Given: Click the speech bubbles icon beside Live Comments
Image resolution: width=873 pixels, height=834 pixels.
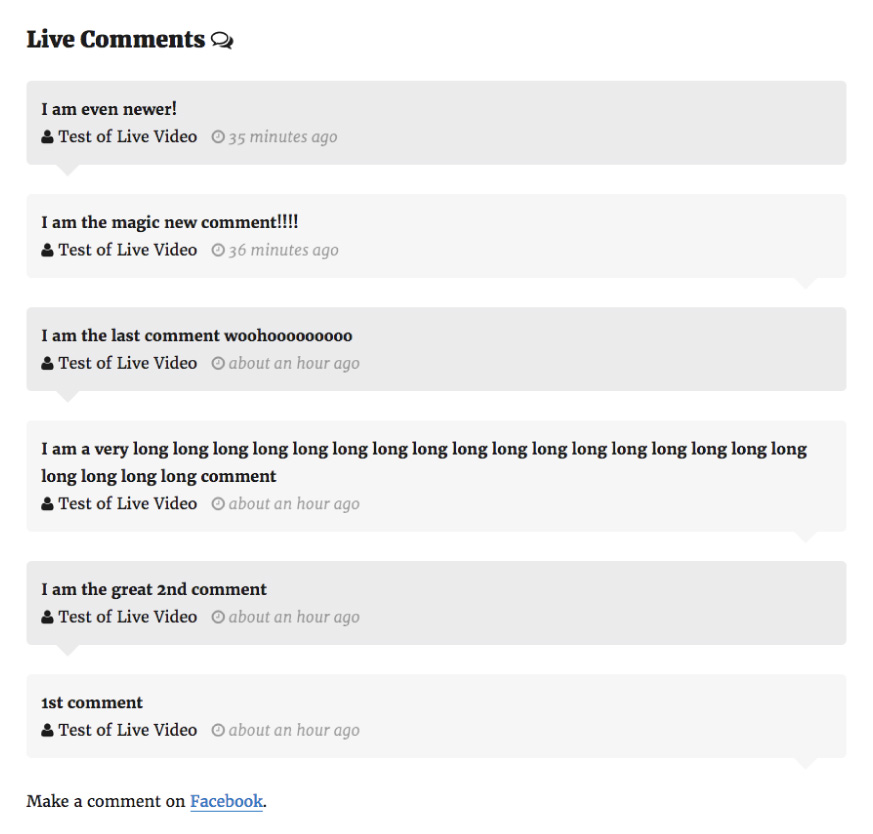Looking at the screenshot, I should pos(222,41).
